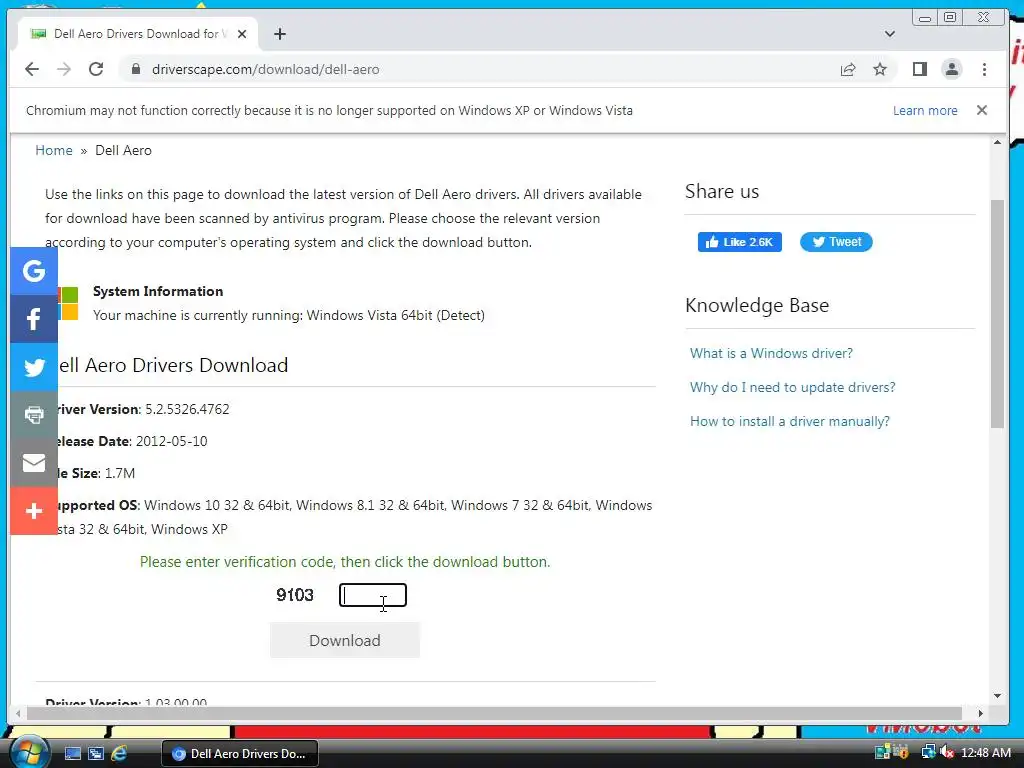Click the Share us heading

pyautogui.click(x=722, y=191)
